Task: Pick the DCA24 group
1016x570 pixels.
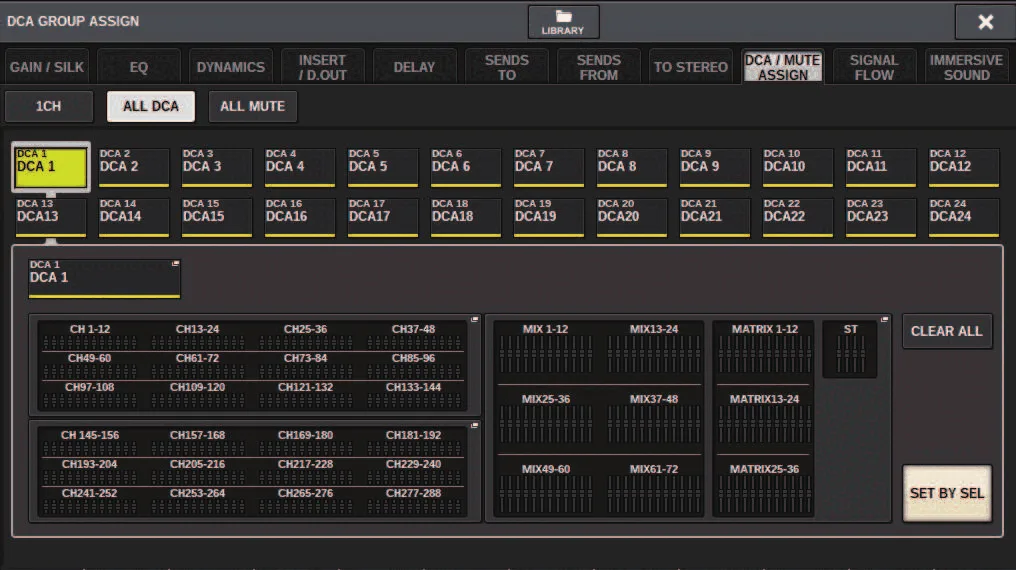Action: (964, 217)
